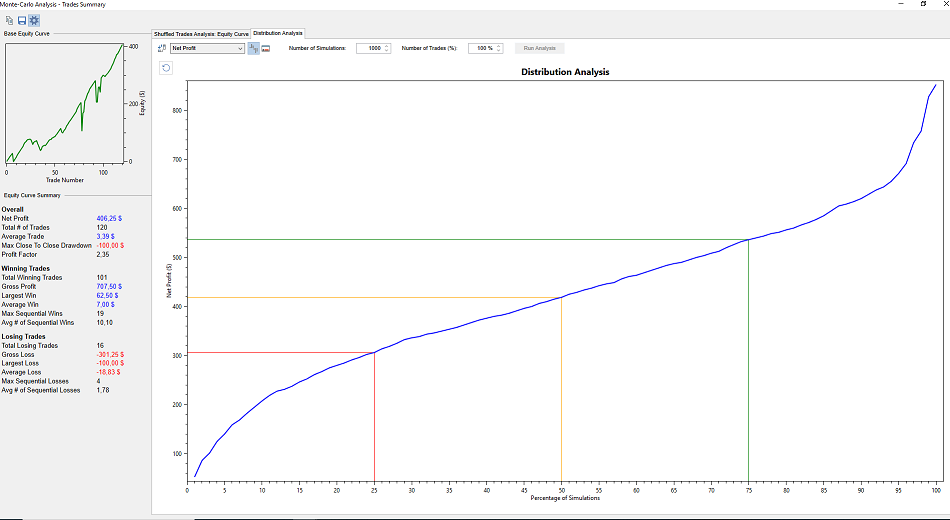
Task: Click the copy icon in top toolbar
Action: [9, 20]
